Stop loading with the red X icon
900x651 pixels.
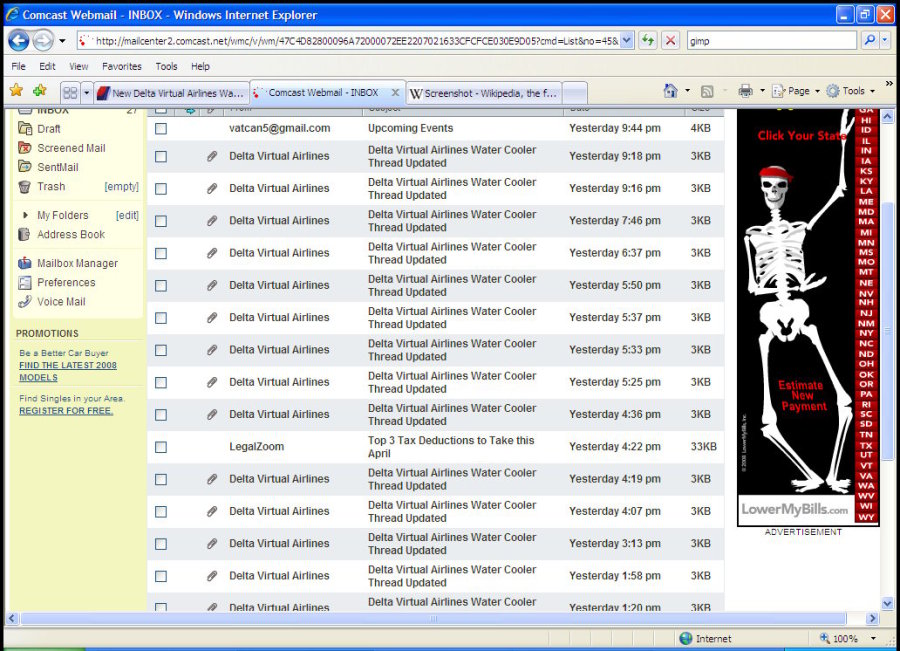[670, 41]
